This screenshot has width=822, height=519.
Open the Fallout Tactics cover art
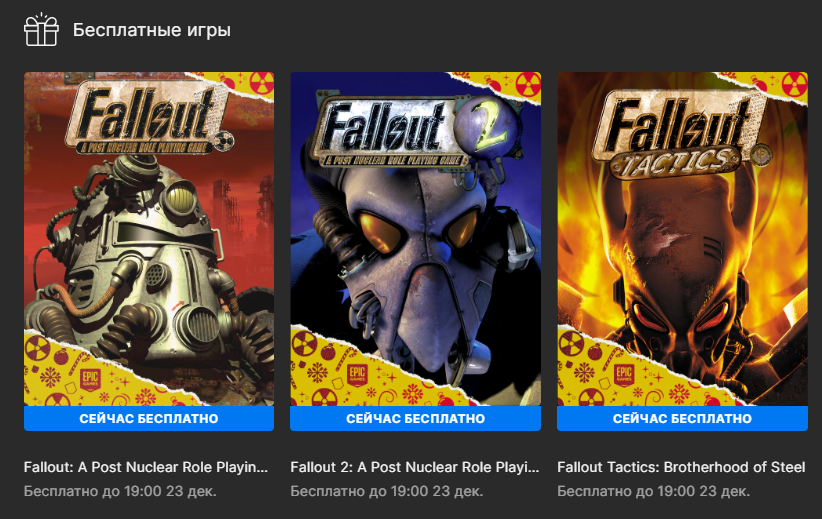click(x=683, y=239)
